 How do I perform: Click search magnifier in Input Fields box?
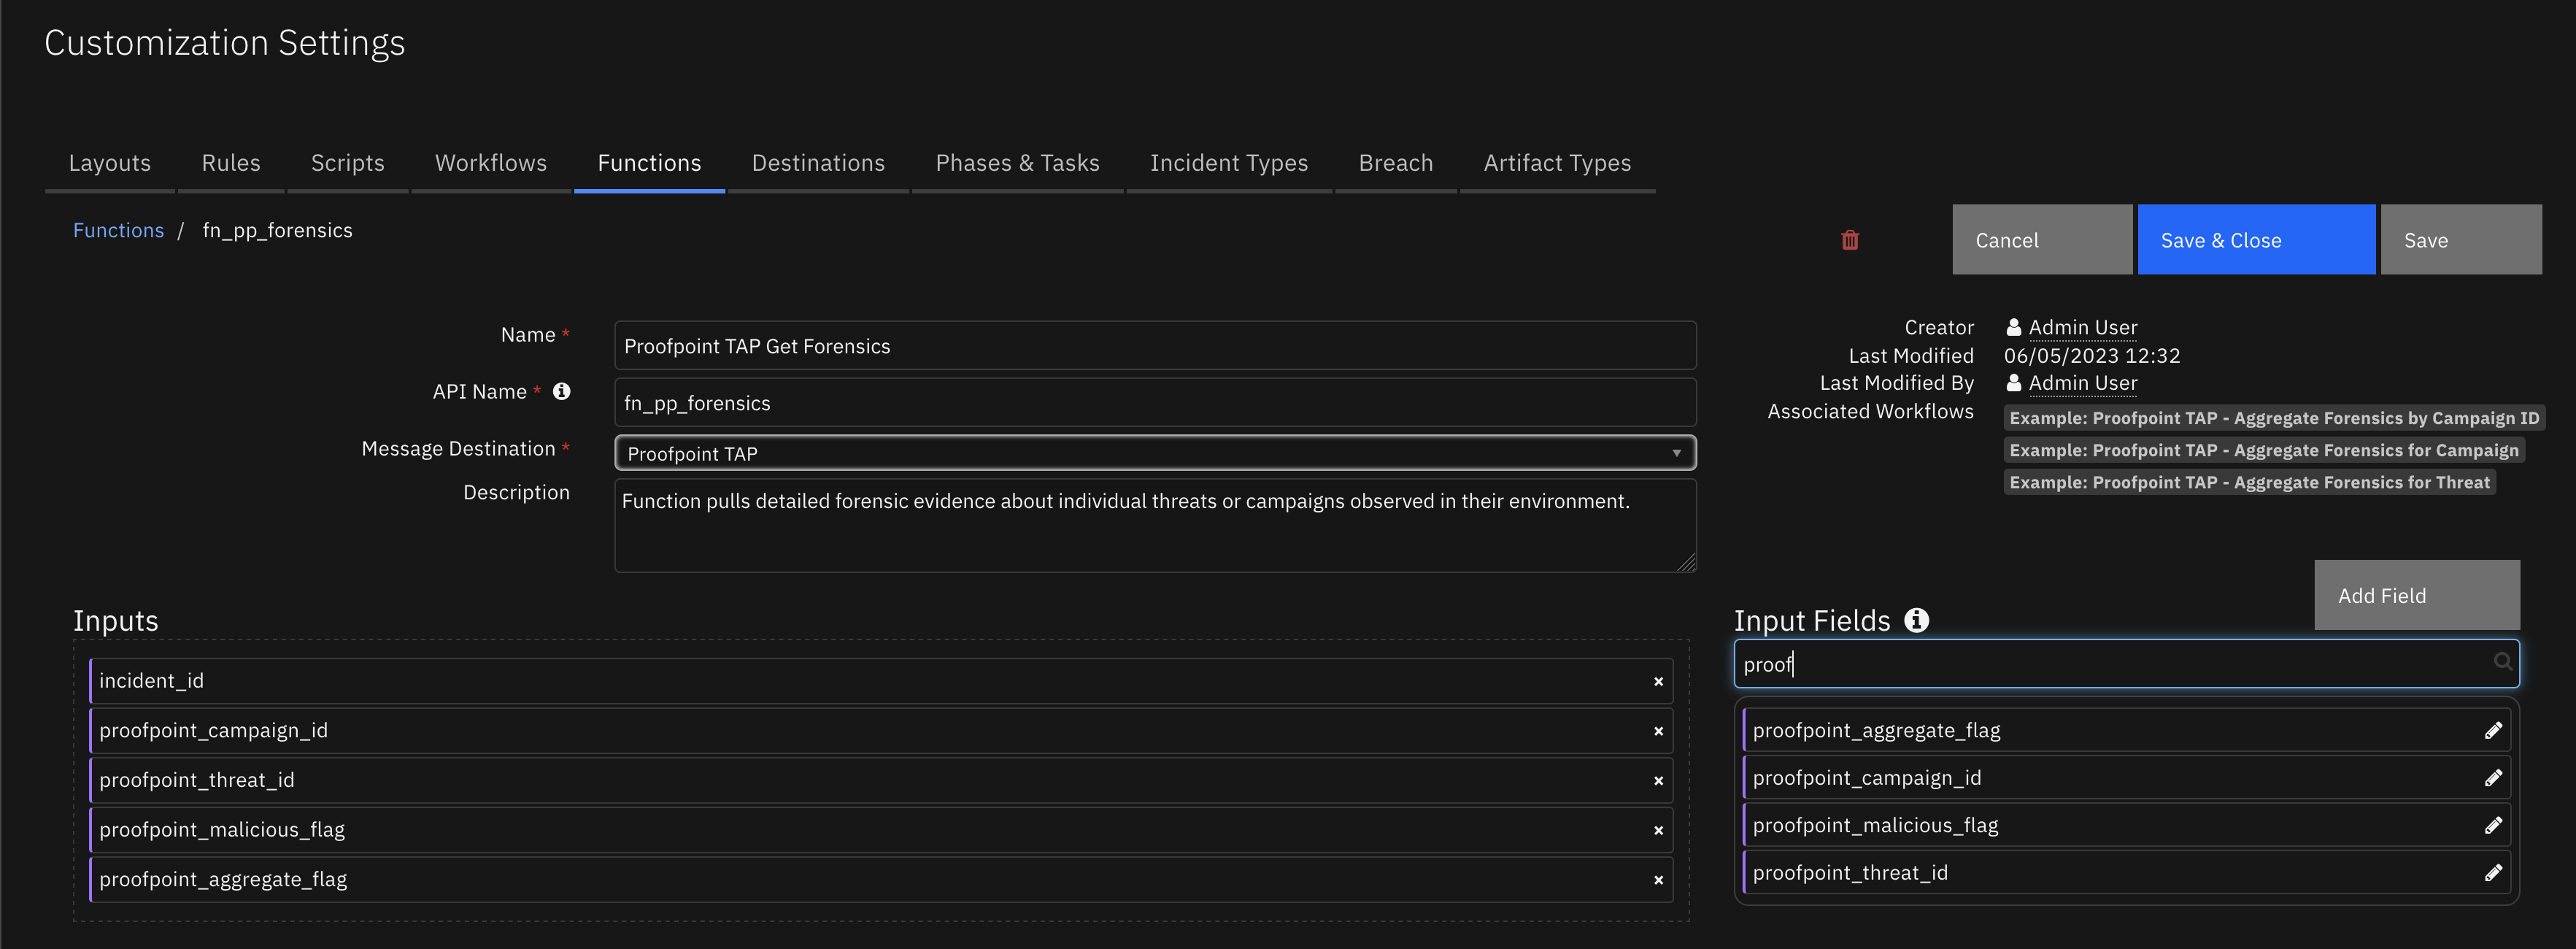click(x=2502, y=662)
